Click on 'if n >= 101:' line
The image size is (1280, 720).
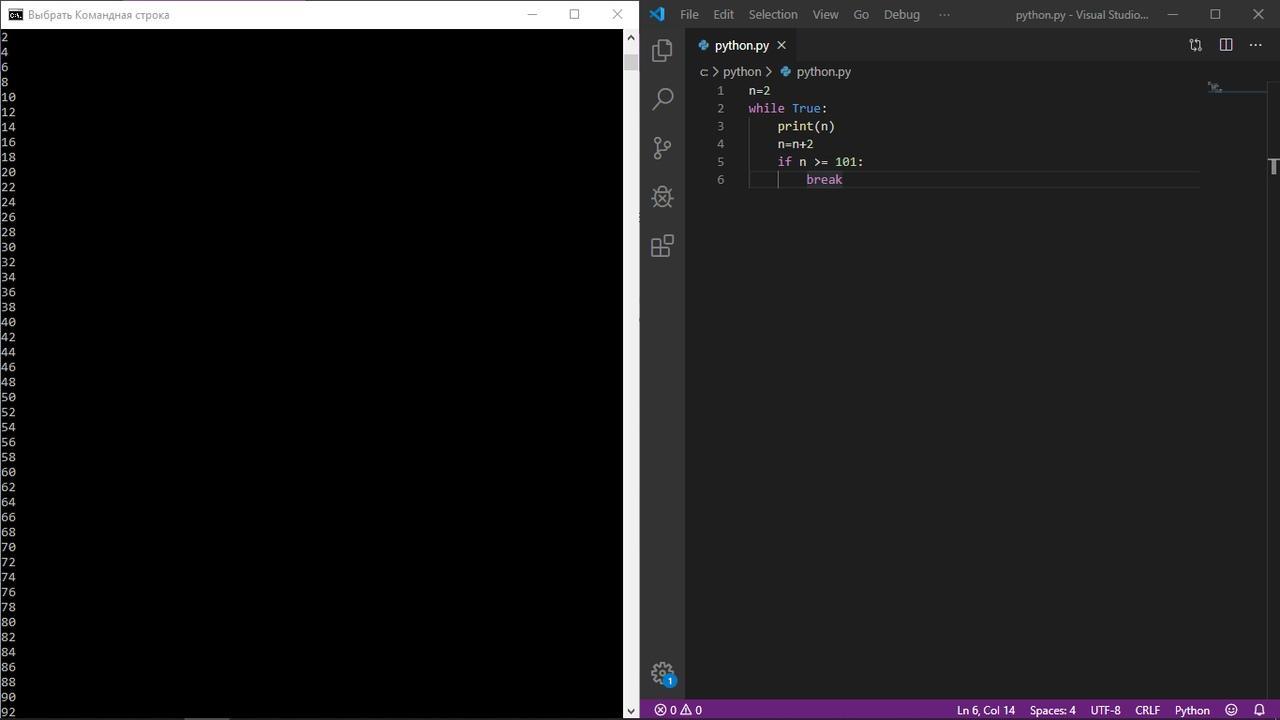[x=820, y=162]
